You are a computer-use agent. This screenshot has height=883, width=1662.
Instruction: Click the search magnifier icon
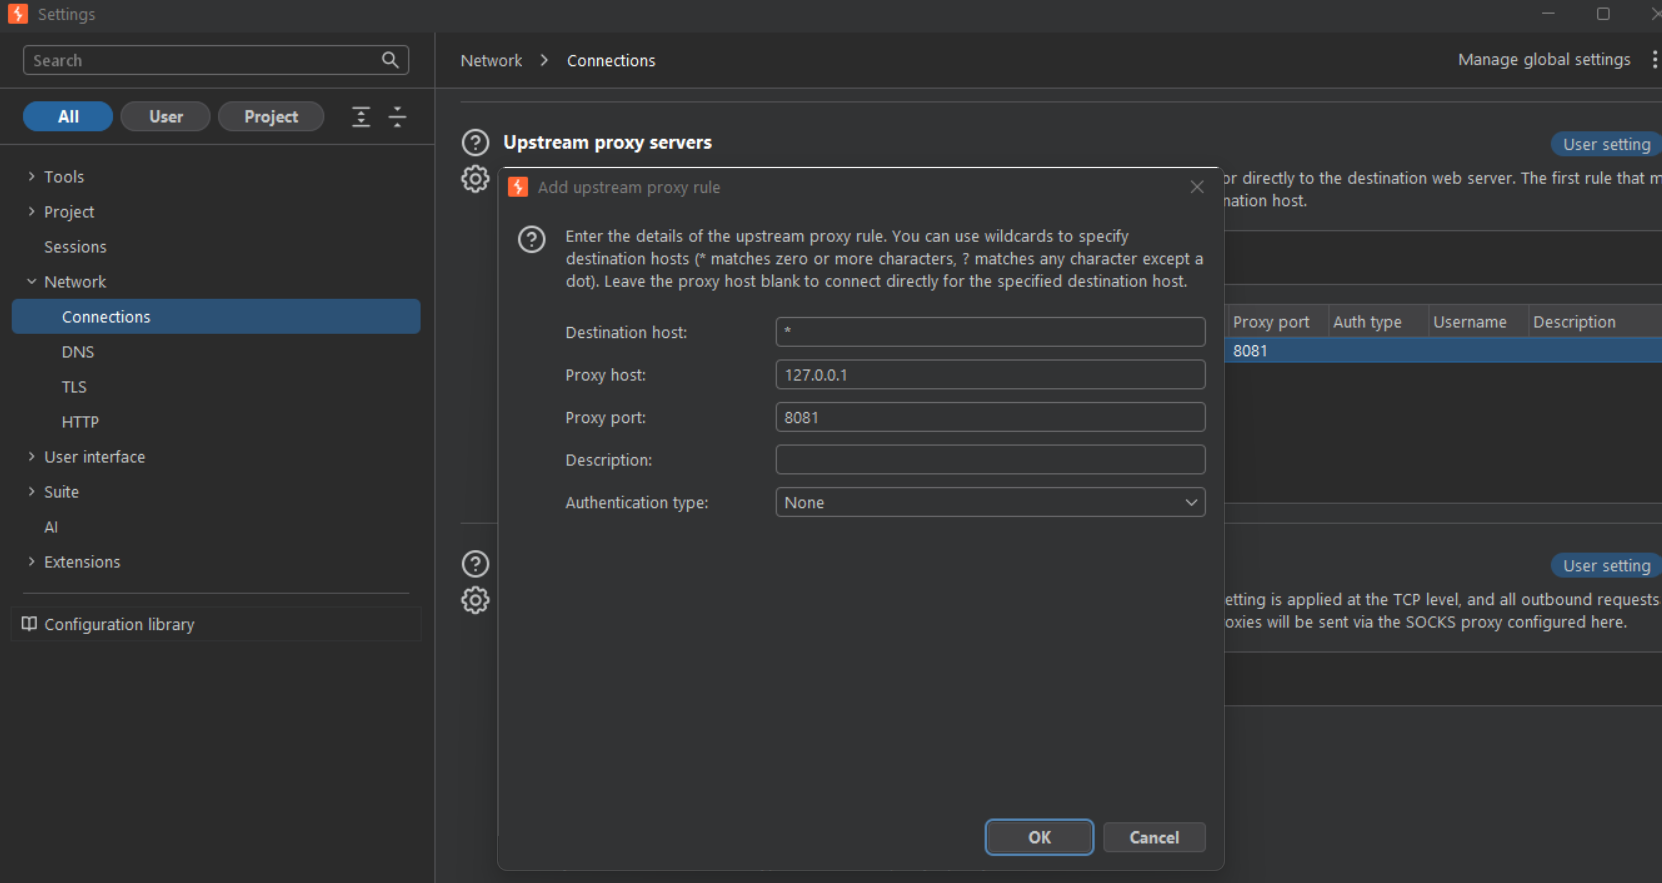click(x=390, y=60)
